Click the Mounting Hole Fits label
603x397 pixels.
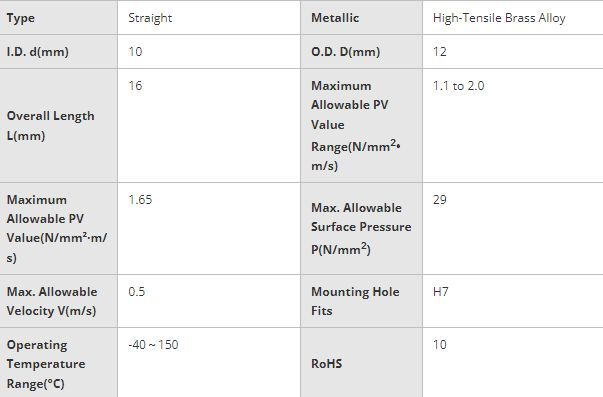click(x=355, y=301)
